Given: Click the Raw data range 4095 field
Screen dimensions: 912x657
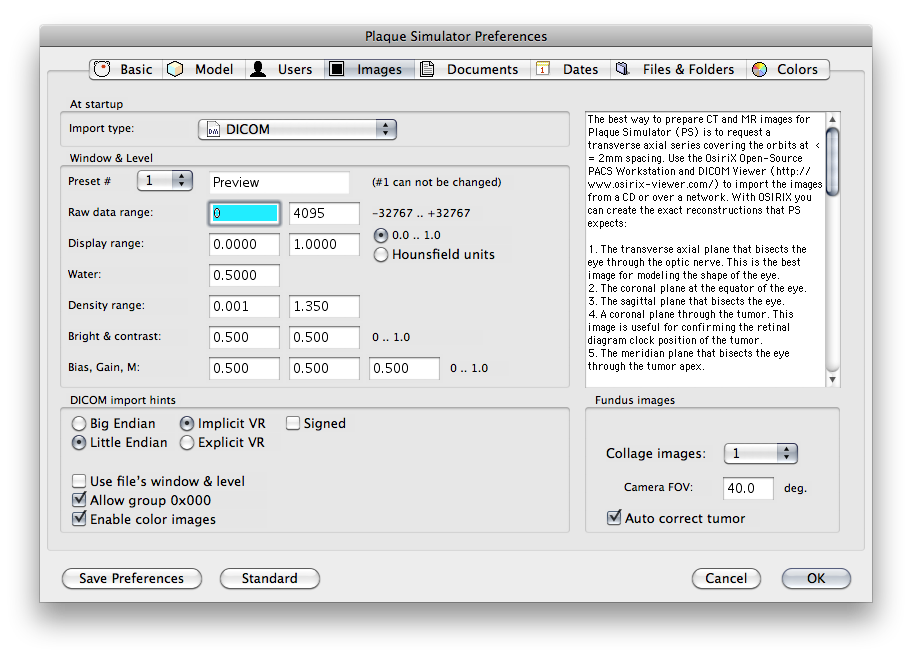Looking at the screenshot, I should [x=324, y=213].
